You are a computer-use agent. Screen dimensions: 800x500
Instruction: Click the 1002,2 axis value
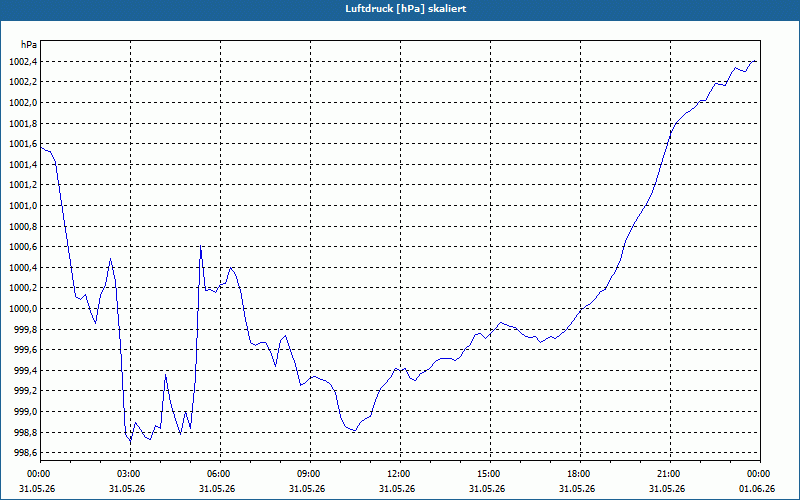[x=23, y=82]
